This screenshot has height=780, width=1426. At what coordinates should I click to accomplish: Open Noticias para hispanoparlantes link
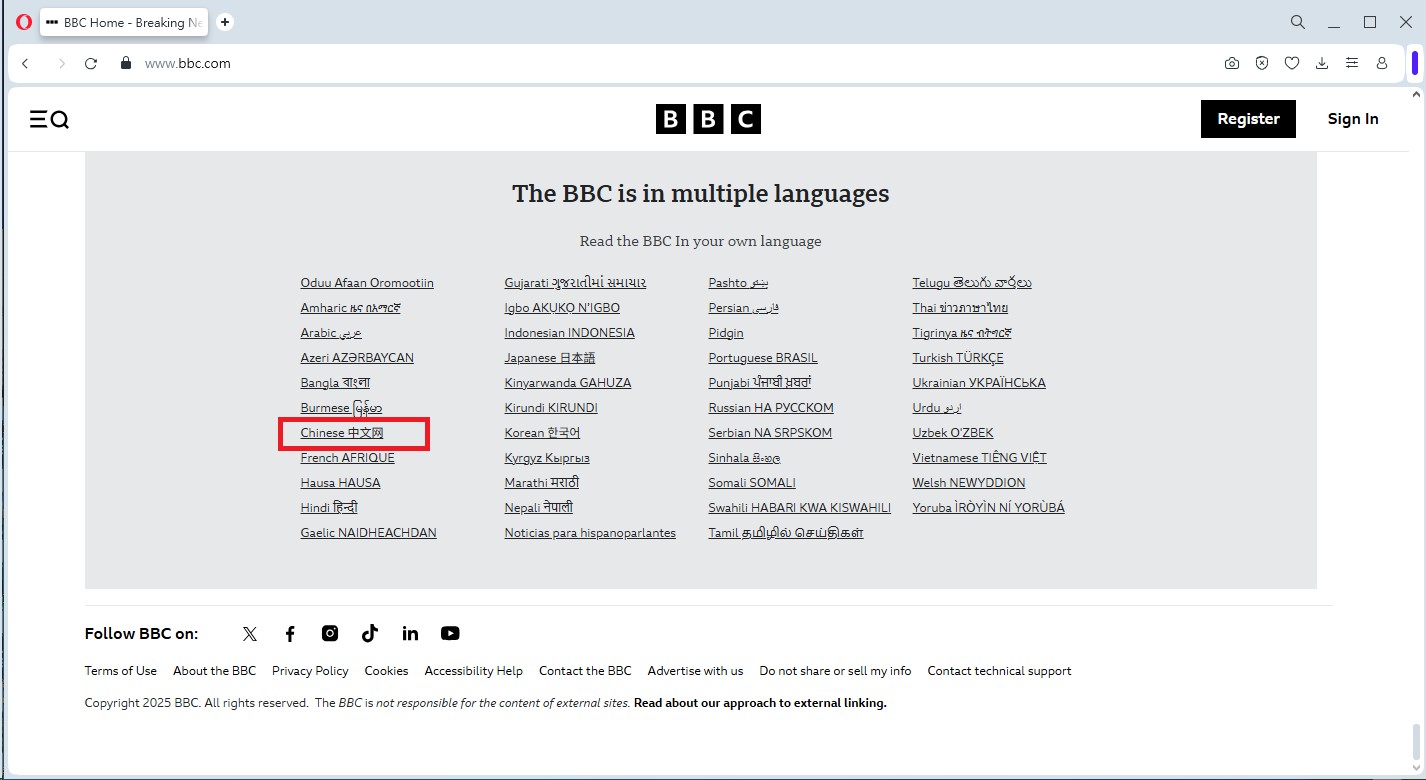click(x=590, y=533)
